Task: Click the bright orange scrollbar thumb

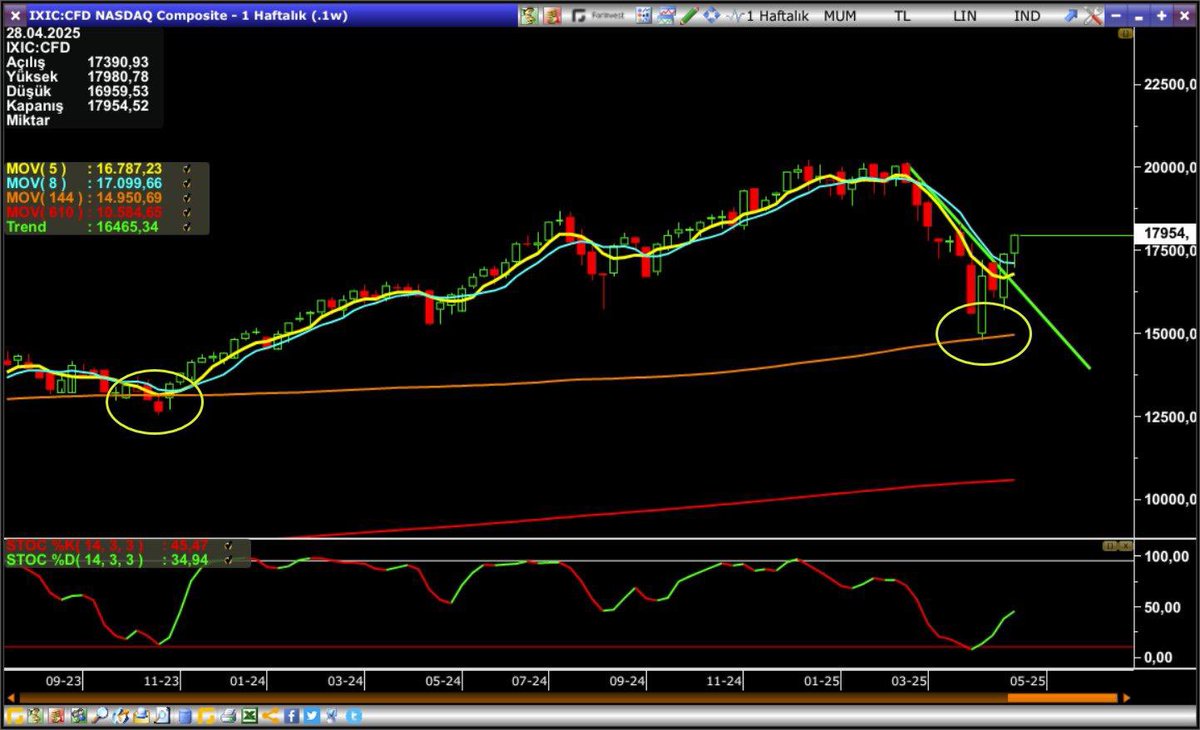Action: (x=1062, y=698)
